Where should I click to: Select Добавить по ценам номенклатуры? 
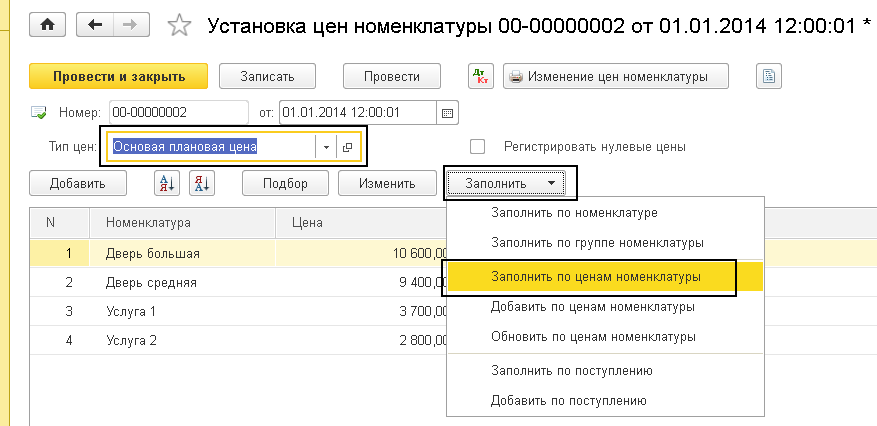(606, 307)
